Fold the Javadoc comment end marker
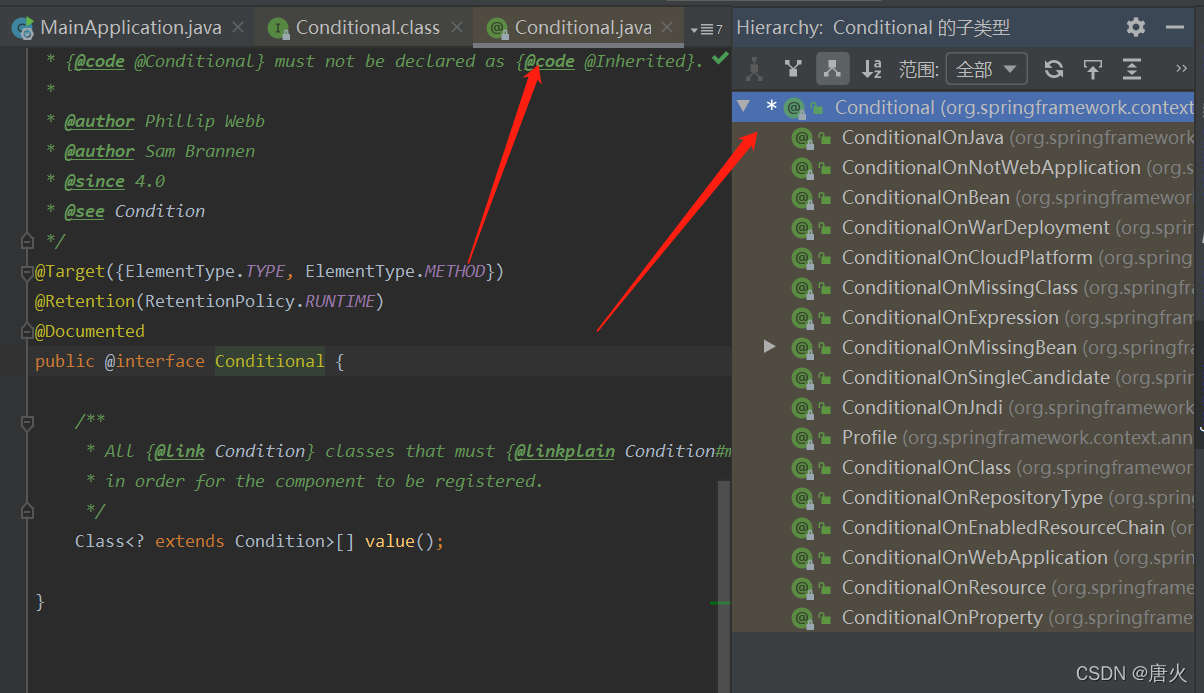 point(28,241)
